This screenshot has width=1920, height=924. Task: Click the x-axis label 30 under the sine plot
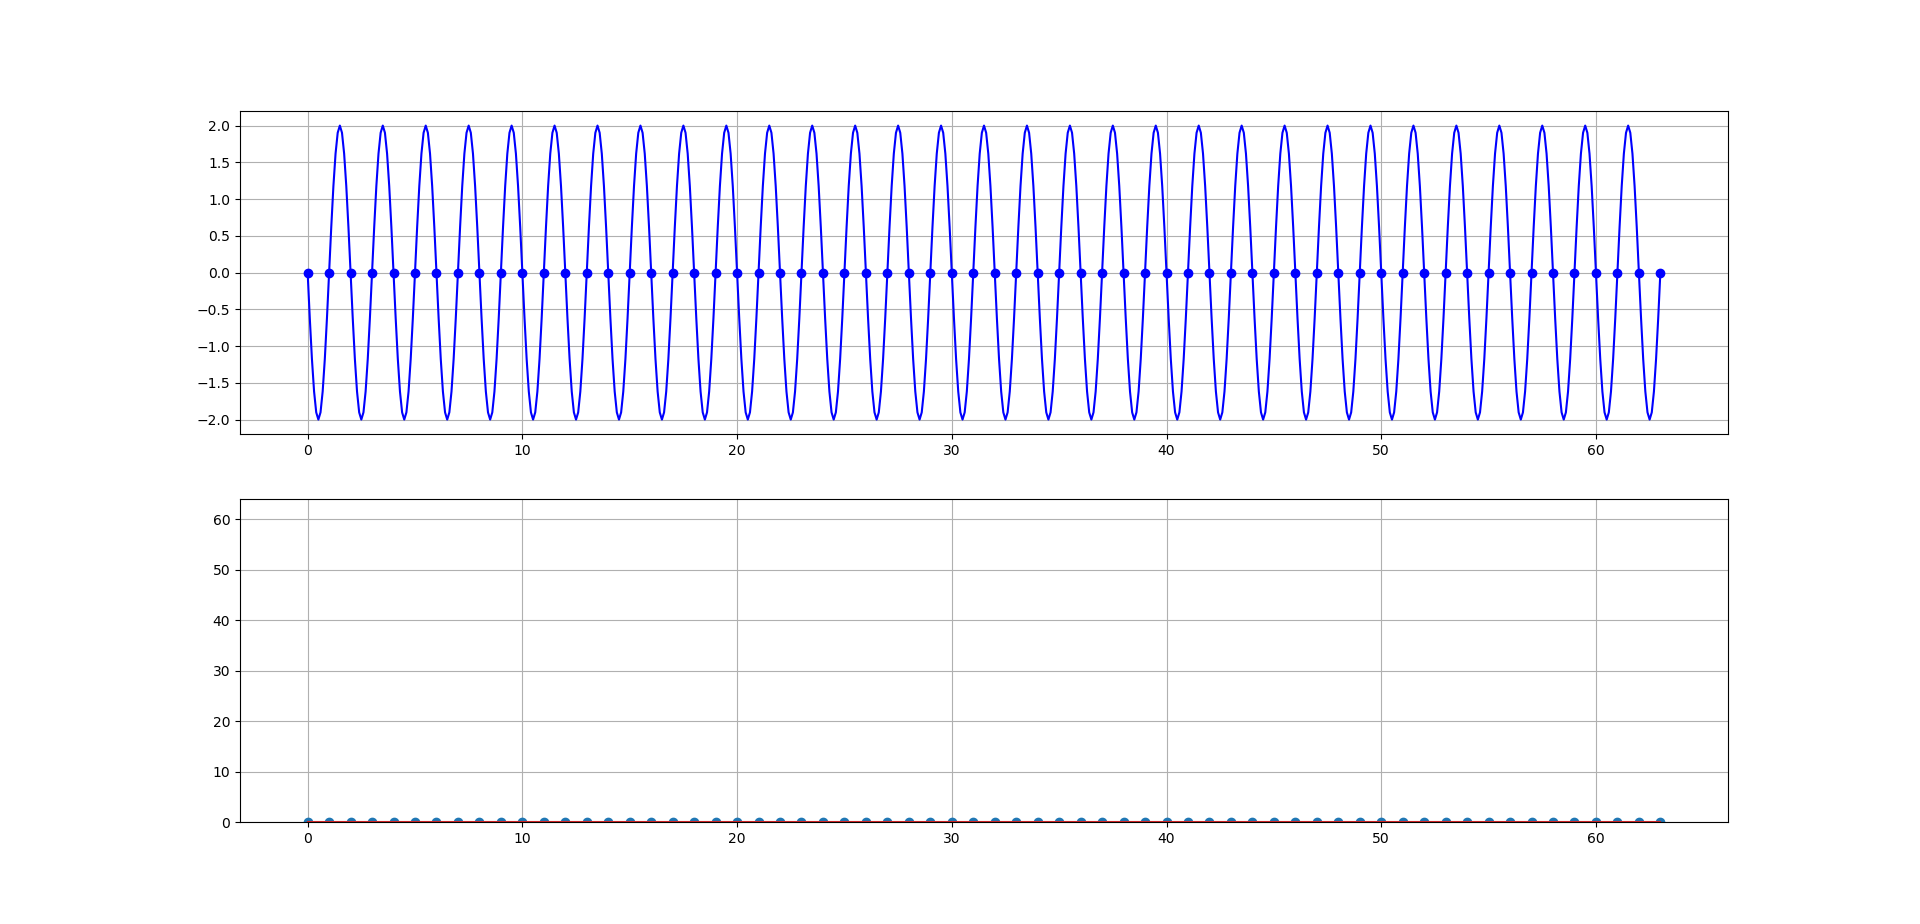tap(951, 450)
